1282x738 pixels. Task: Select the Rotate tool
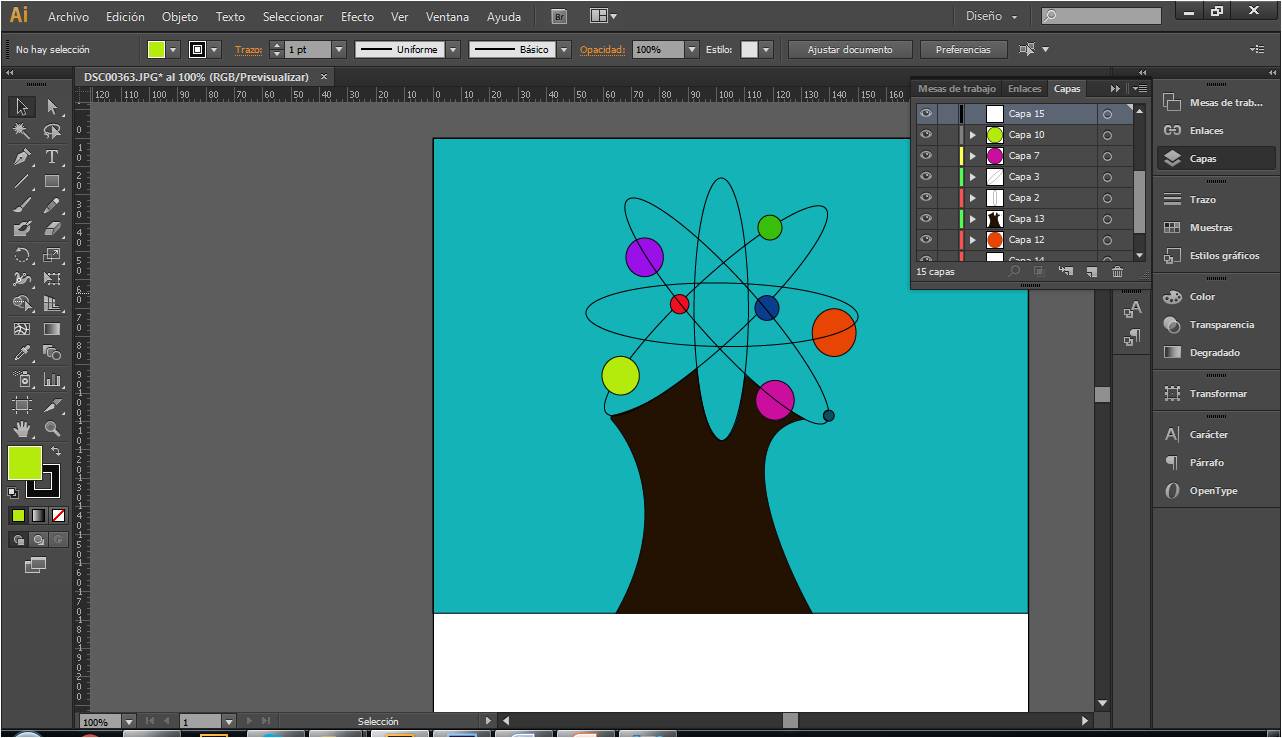point(22,254)
